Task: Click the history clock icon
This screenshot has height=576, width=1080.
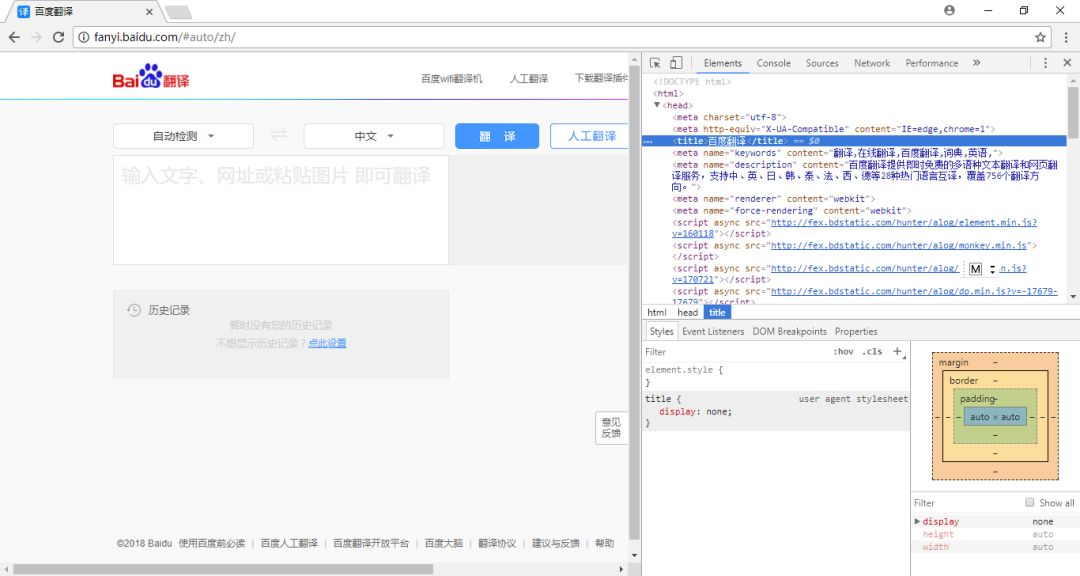Action: [x=134, y=310]
